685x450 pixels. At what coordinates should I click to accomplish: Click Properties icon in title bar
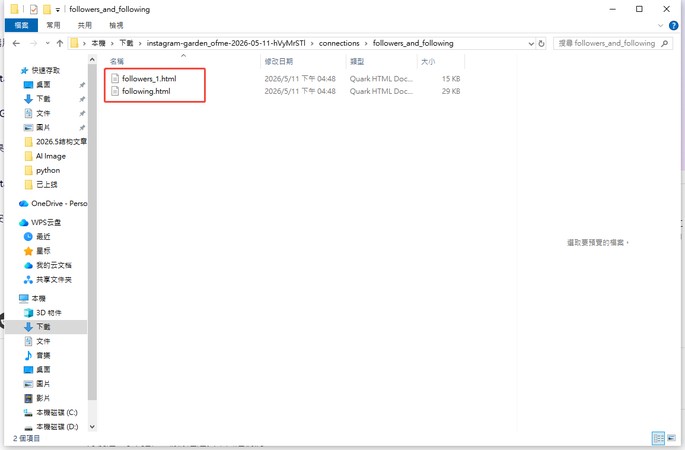tap(34, 9)
